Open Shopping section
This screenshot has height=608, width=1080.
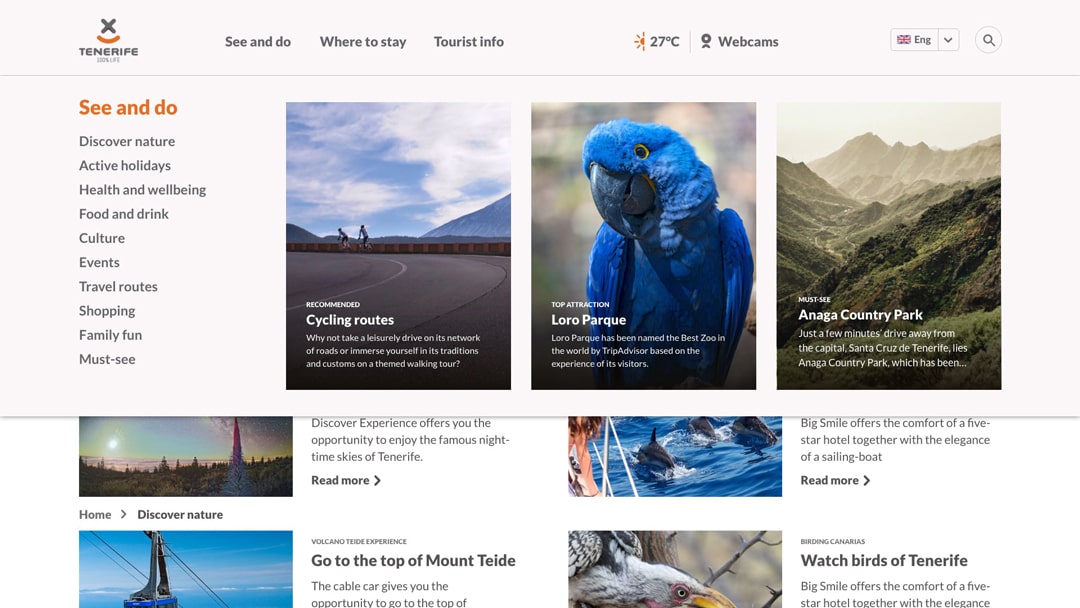[107, 311]
